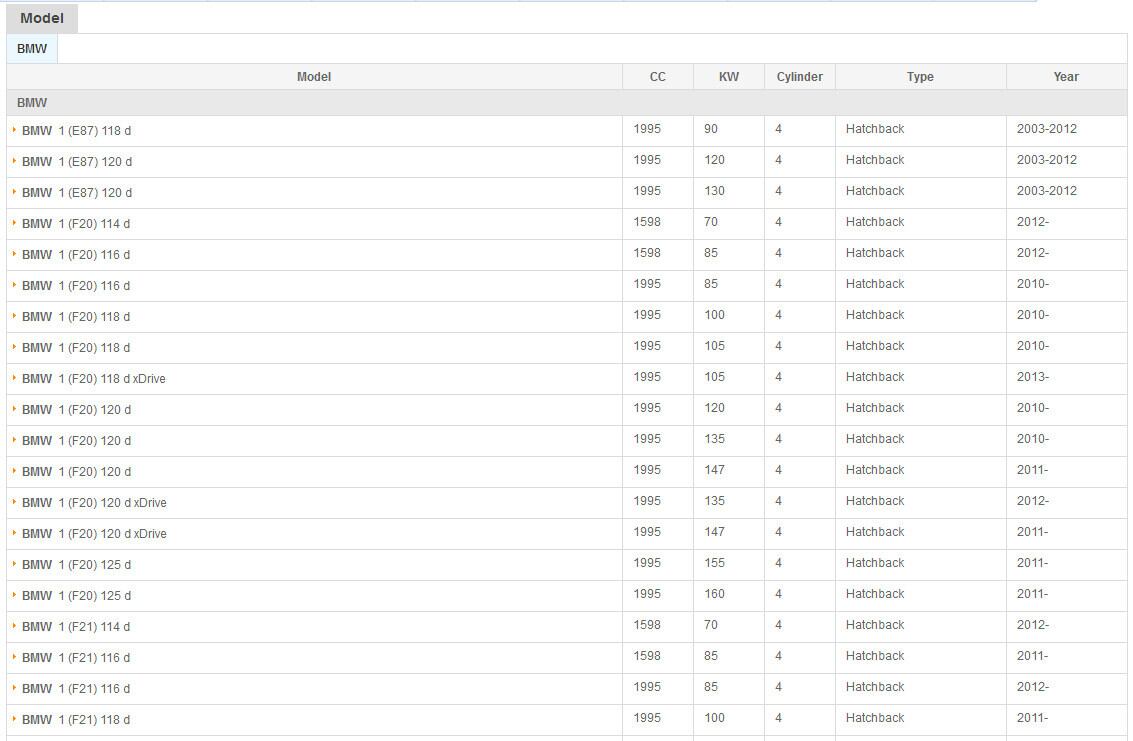Click KW 160 in F20 125 d row
The width and height of the screenshot is (1133, 741).
click(x=714, y=594)
